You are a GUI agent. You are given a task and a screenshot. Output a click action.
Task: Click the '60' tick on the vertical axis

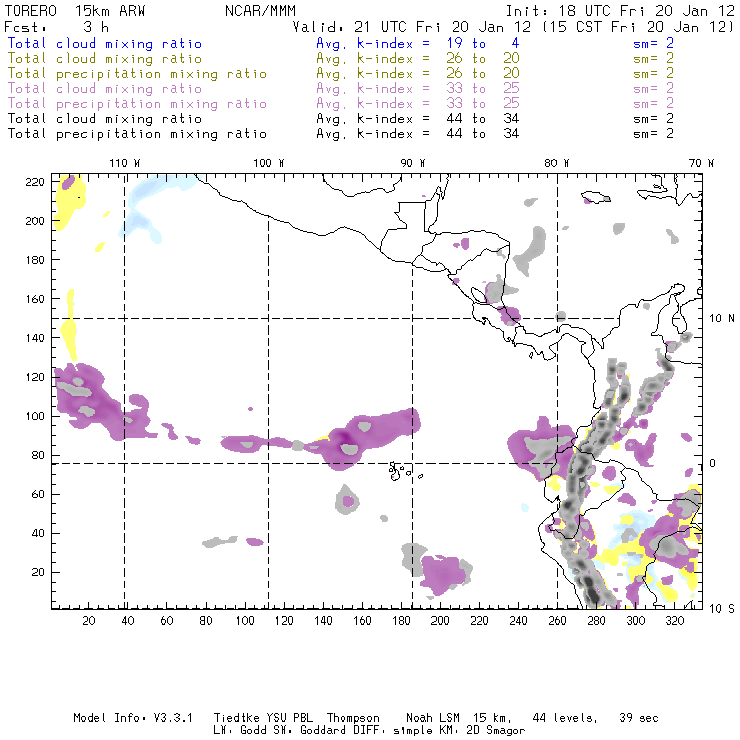click(39, 494)
